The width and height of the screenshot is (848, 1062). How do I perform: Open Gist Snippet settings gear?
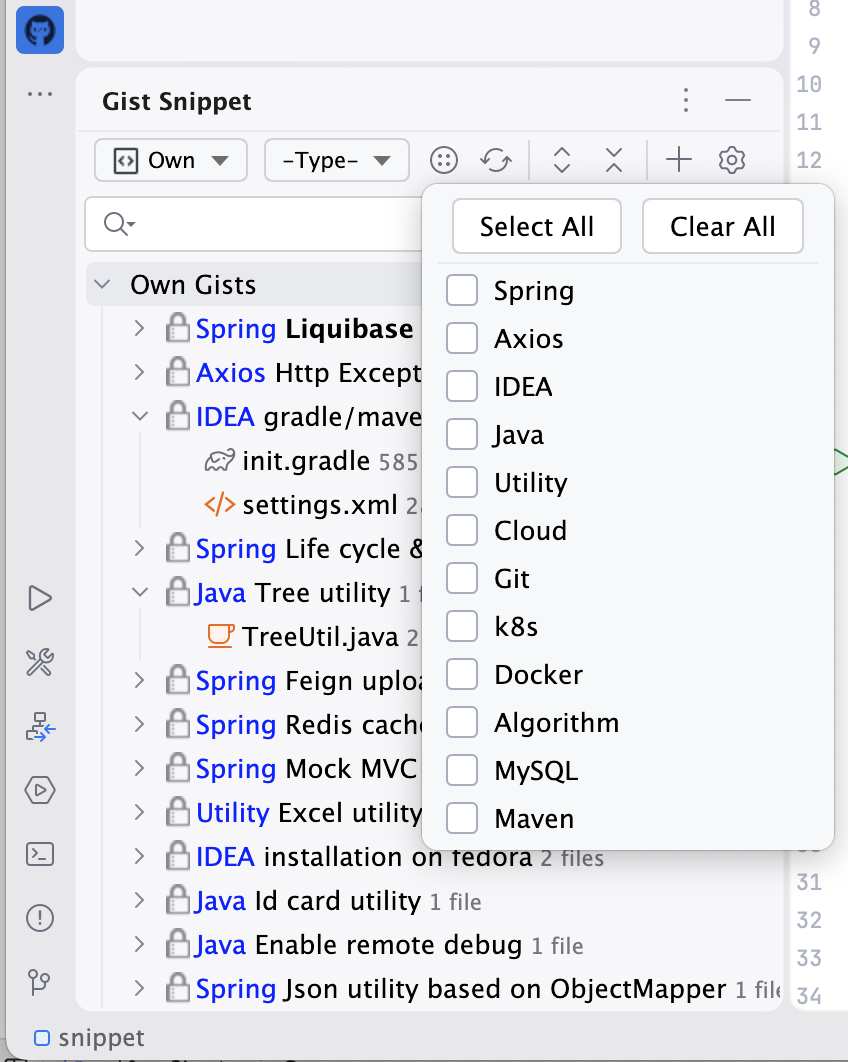[x=732, y=161]
